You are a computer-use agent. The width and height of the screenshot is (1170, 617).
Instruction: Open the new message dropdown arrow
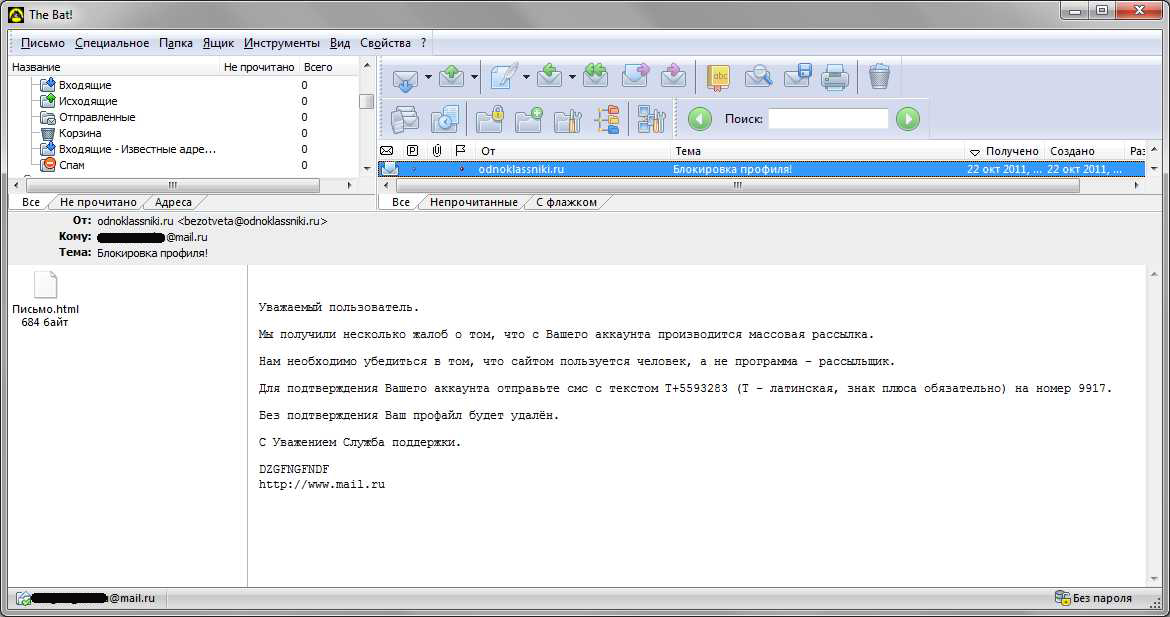[526, 78]
